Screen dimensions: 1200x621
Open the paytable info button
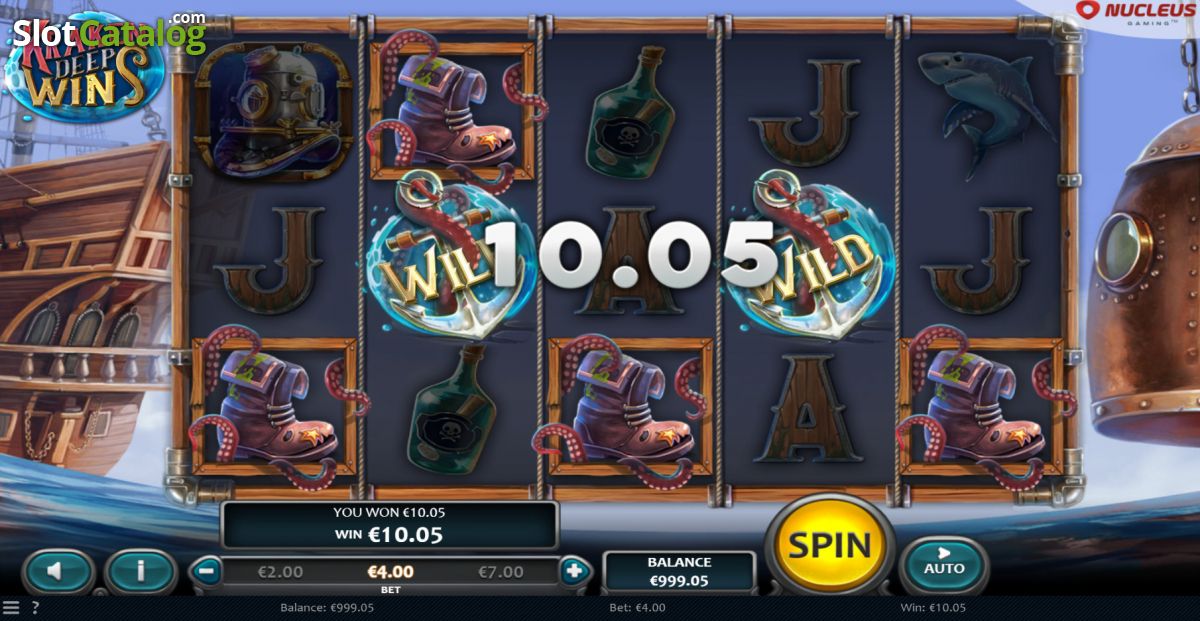pyautogui.click(x=140, y=571)
